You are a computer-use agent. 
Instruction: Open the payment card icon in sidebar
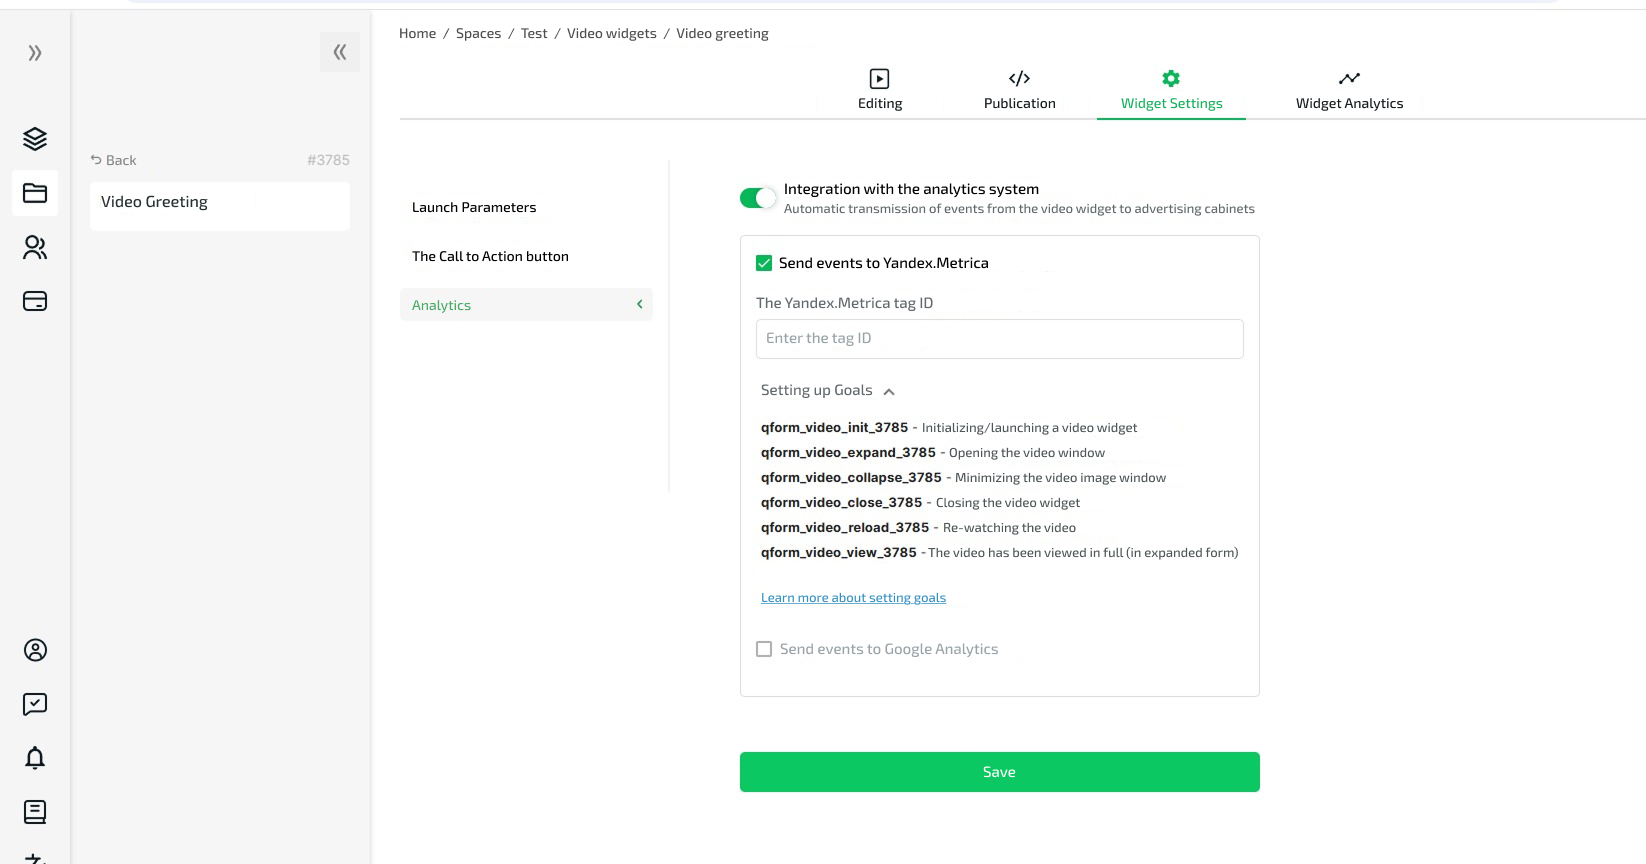(x=35, y=301)
